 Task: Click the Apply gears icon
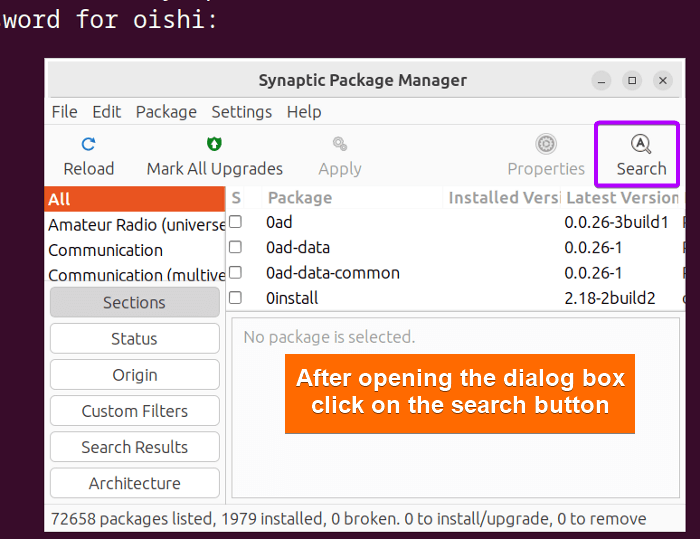click(x=340, y=144)
